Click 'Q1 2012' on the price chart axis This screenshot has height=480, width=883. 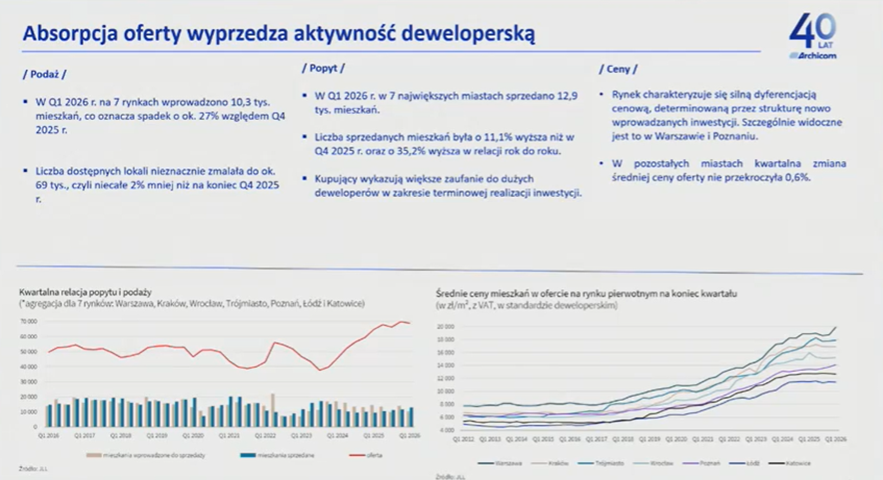[463, 439]
